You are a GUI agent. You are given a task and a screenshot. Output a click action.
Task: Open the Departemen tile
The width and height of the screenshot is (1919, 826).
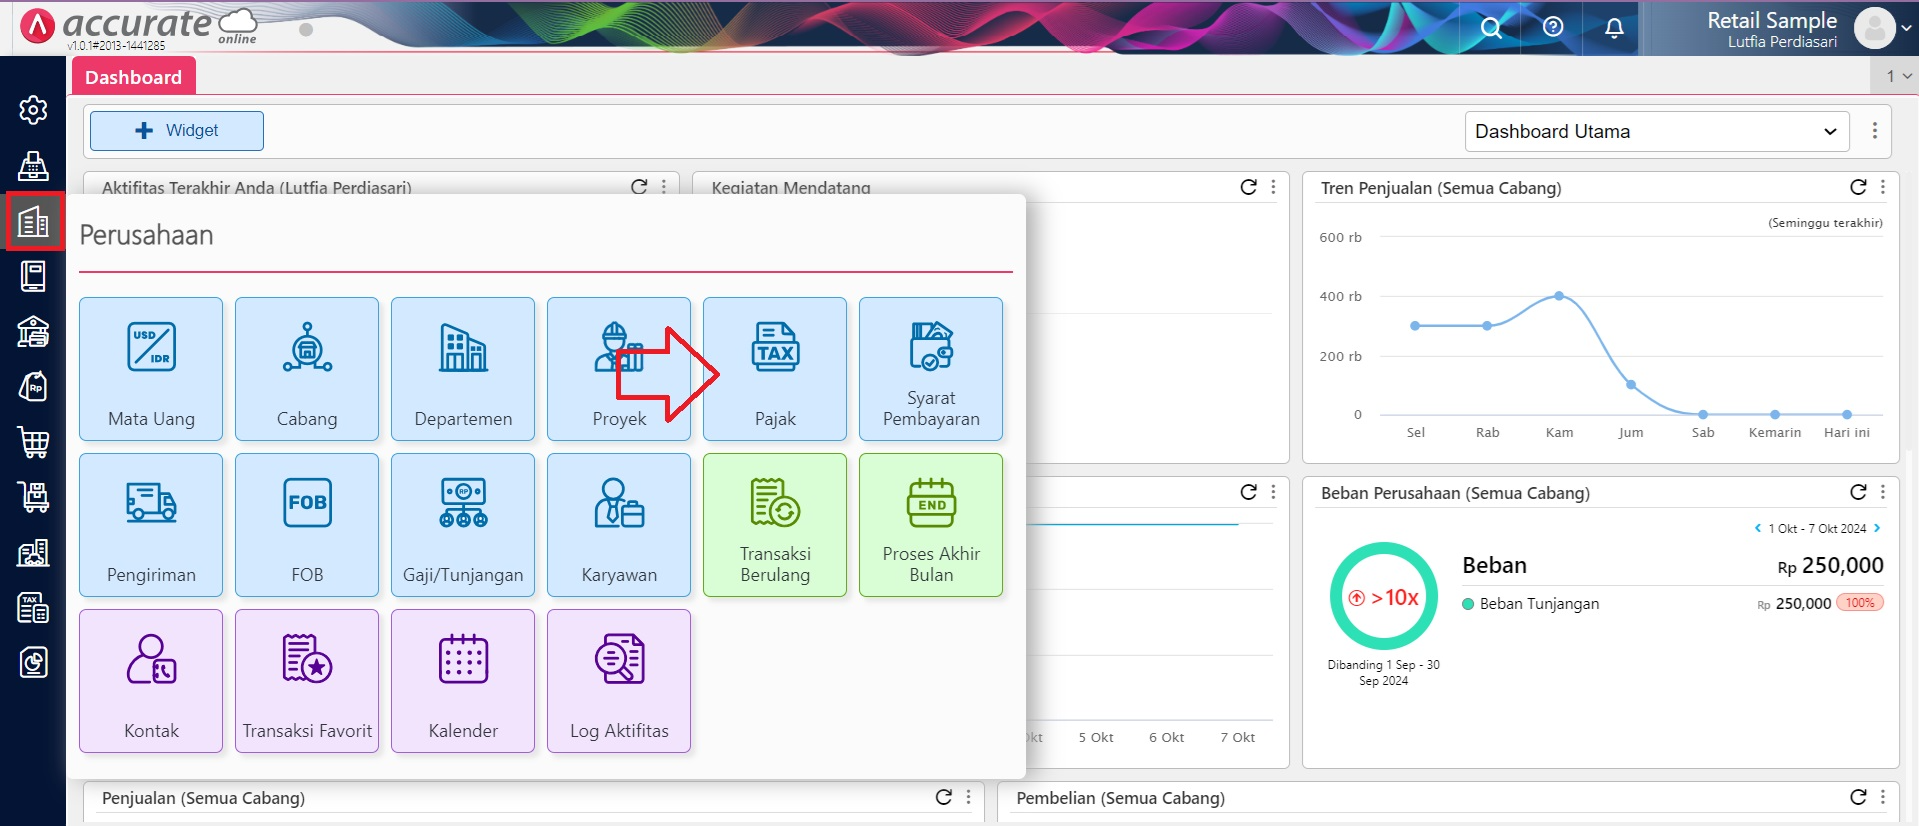tap(463, 369)
